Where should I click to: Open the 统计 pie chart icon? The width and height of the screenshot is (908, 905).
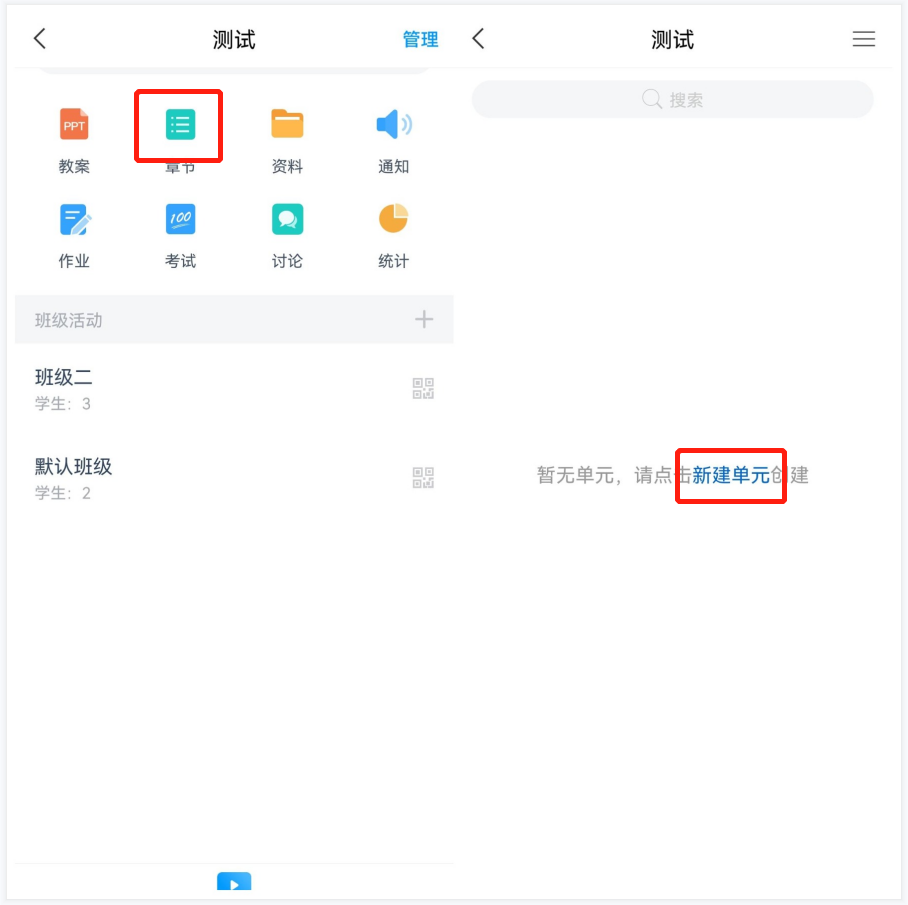394,218
